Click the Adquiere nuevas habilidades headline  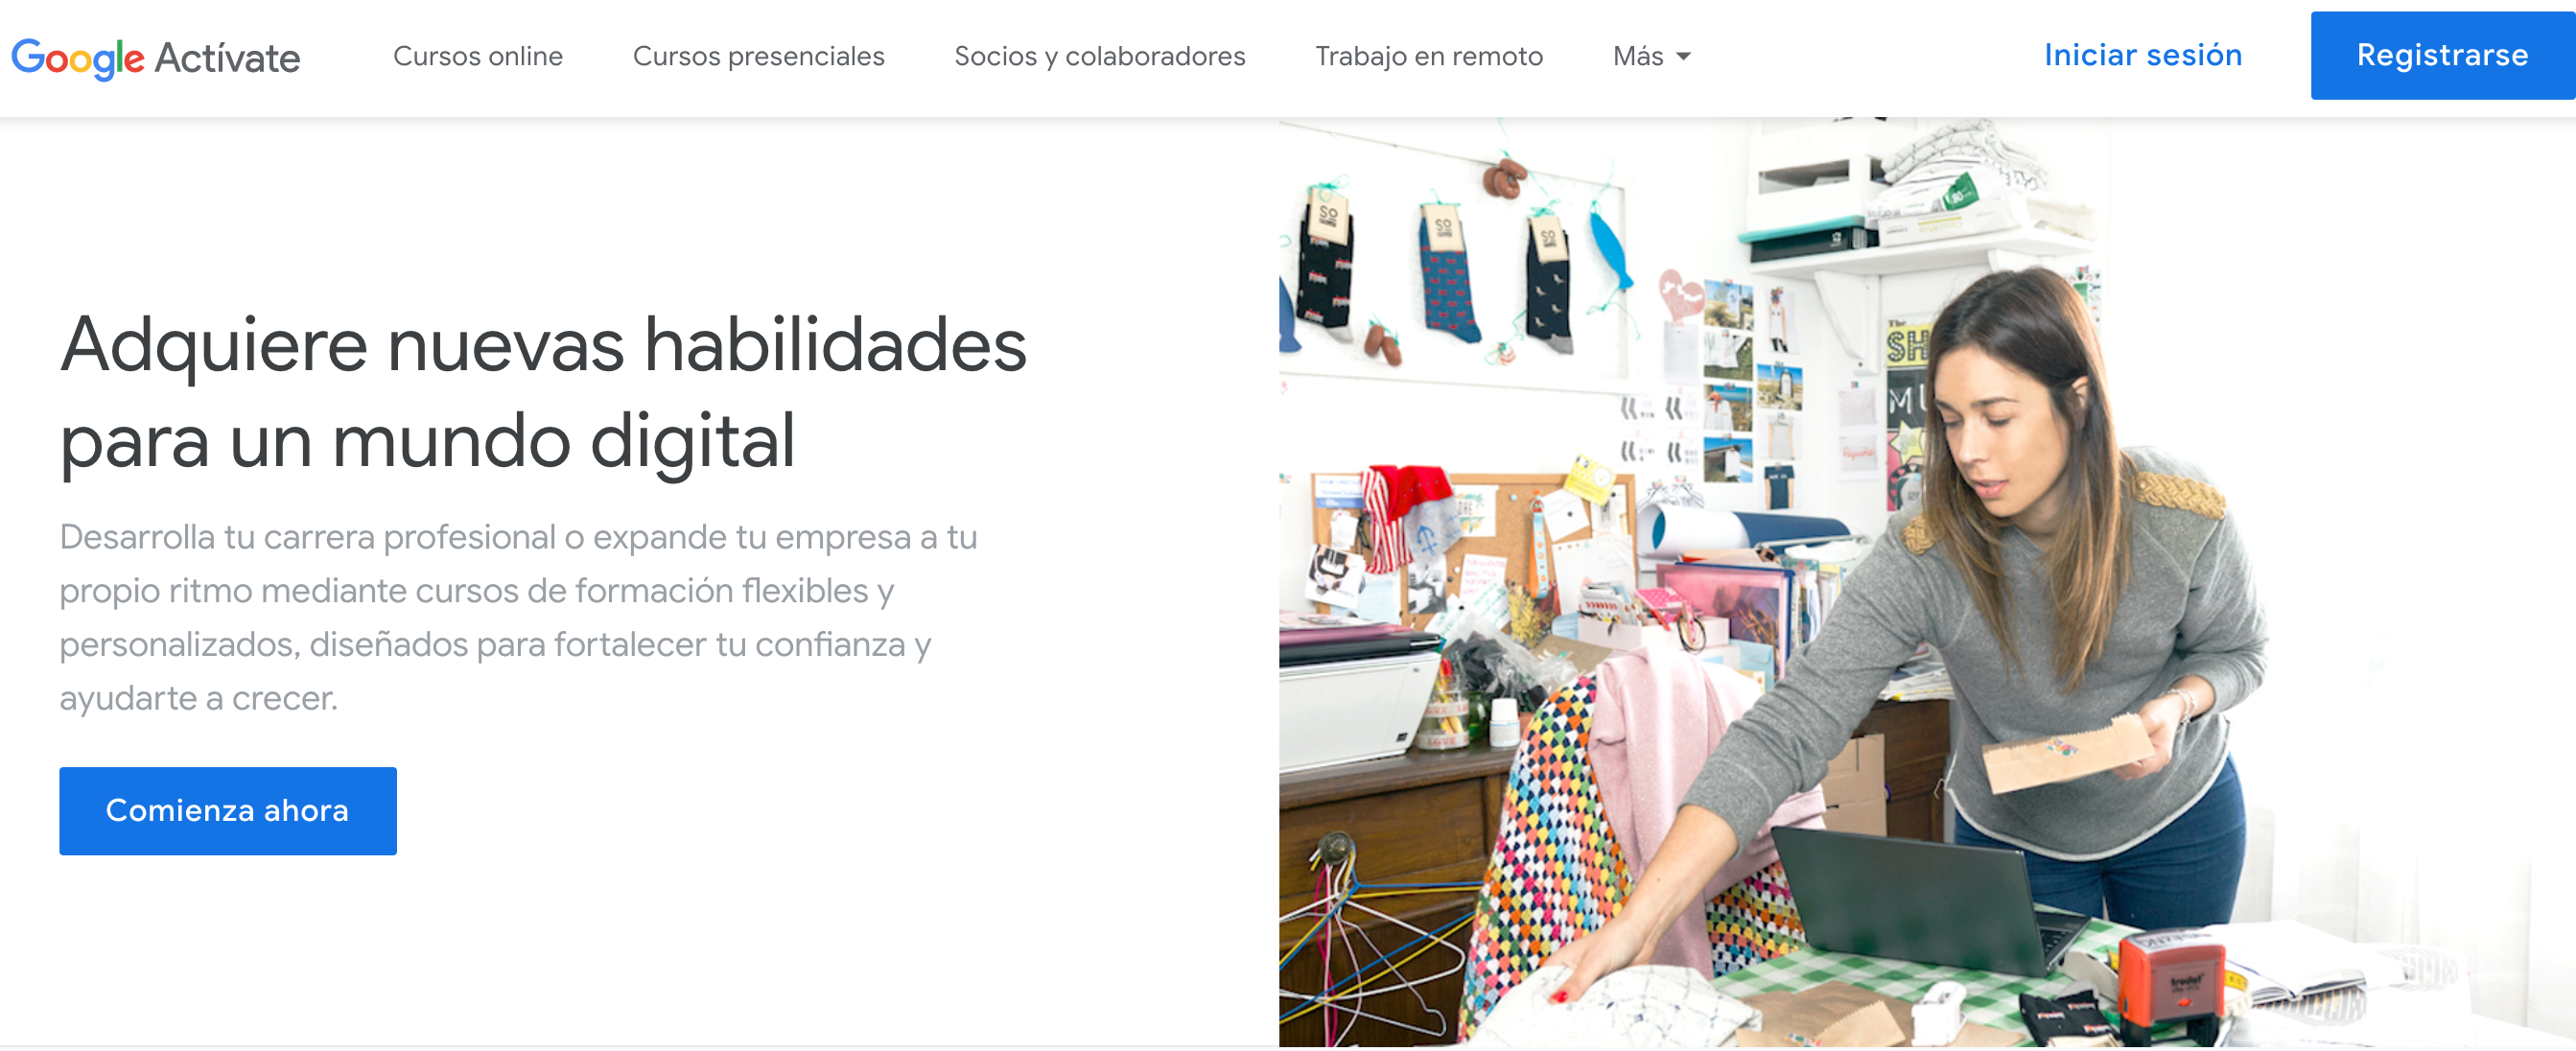pyautogui.click(x=543, y=392)
